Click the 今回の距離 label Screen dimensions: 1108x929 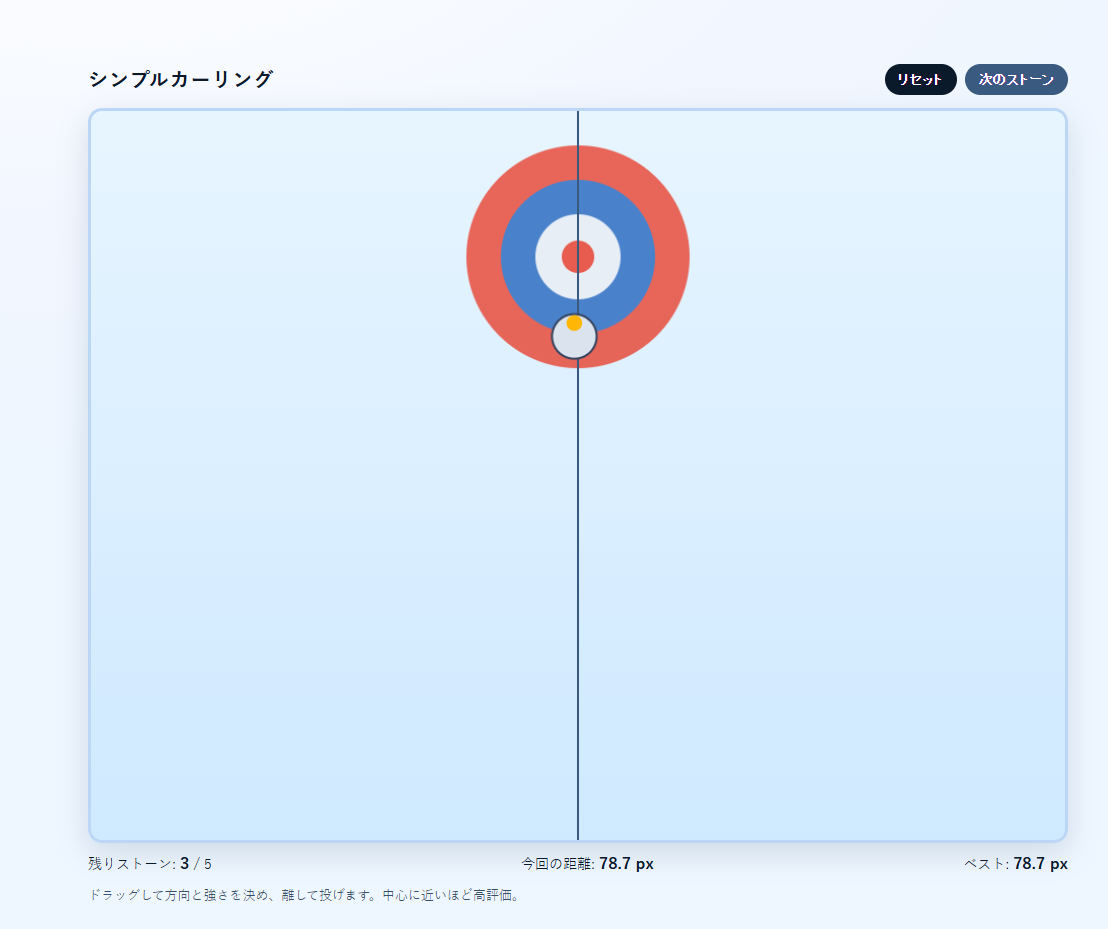tap(558, 864)
